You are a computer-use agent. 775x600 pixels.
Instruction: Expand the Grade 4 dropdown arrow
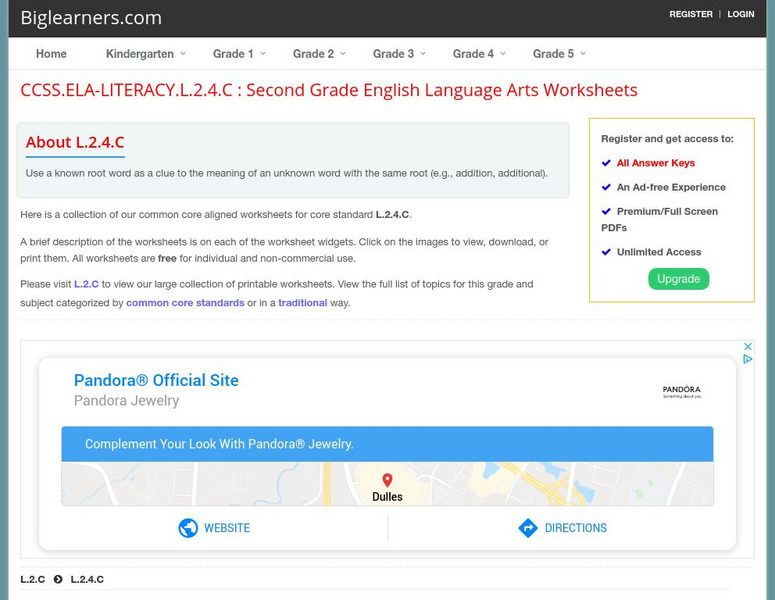503,53
